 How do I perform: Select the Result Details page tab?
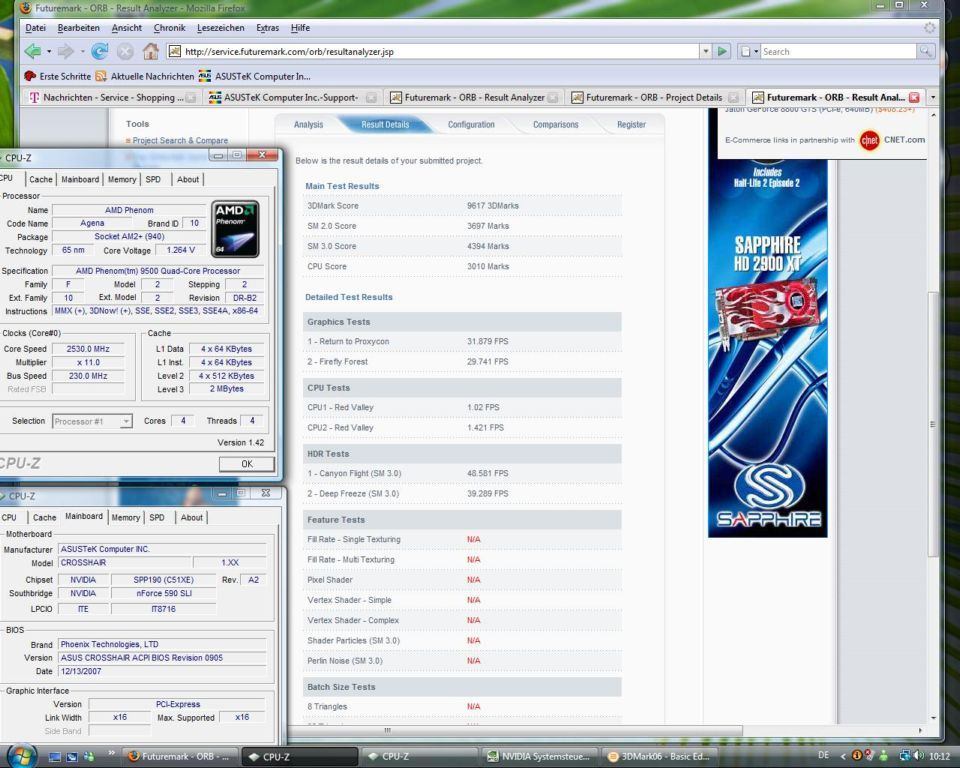click(385, 124)
